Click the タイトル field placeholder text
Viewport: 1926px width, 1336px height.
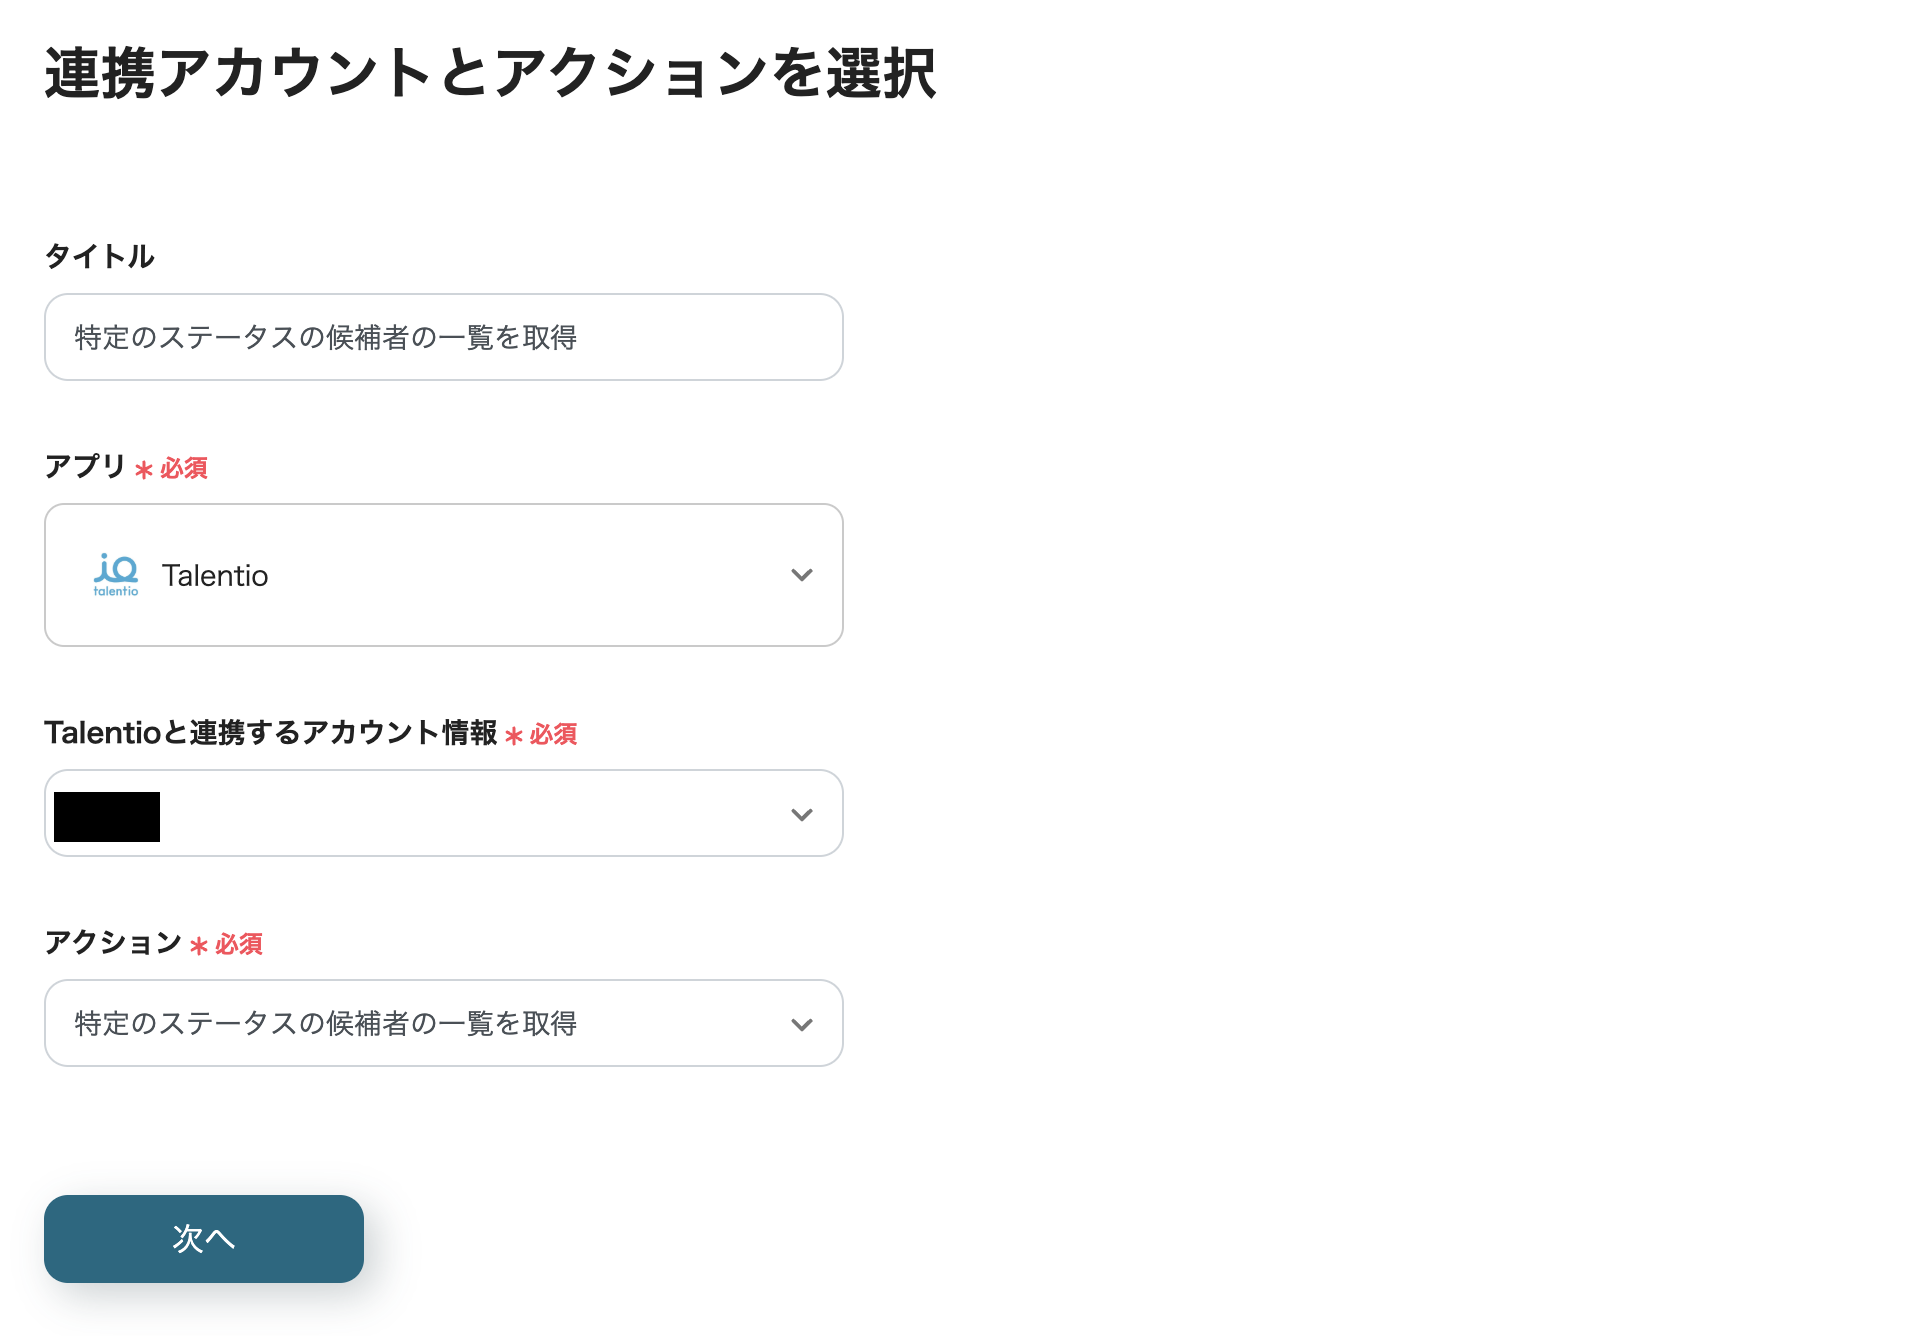coord(322,337)
